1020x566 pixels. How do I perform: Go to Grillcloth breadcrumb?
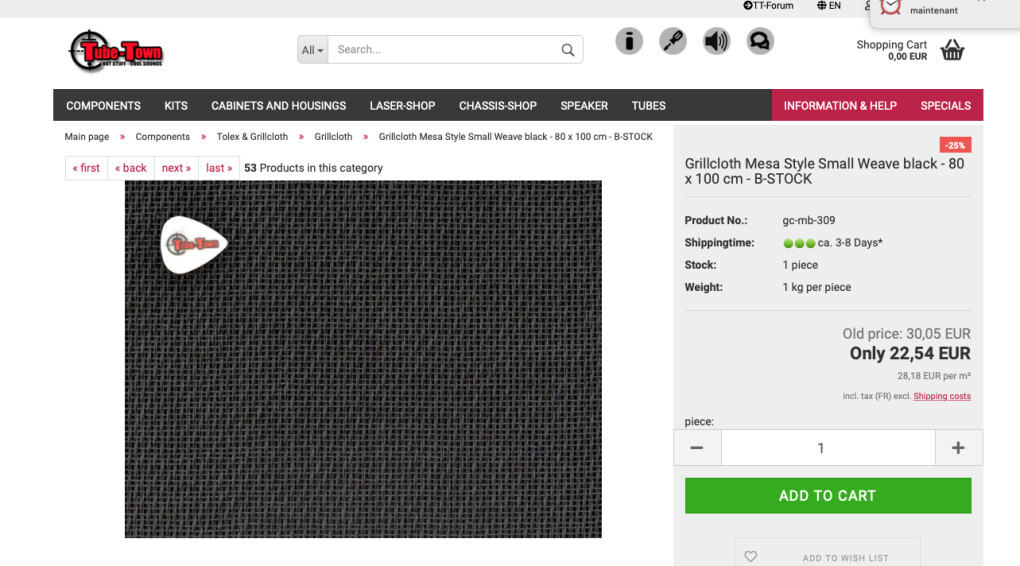point(333,137)
